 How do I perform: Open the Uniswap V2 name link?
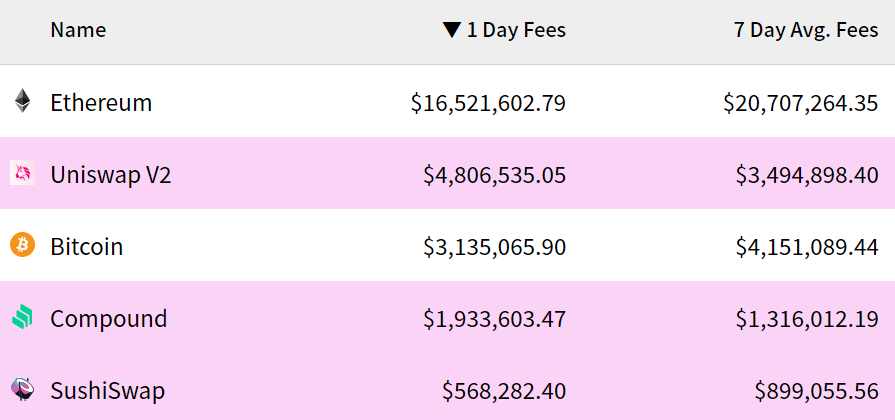coord(111,175)
